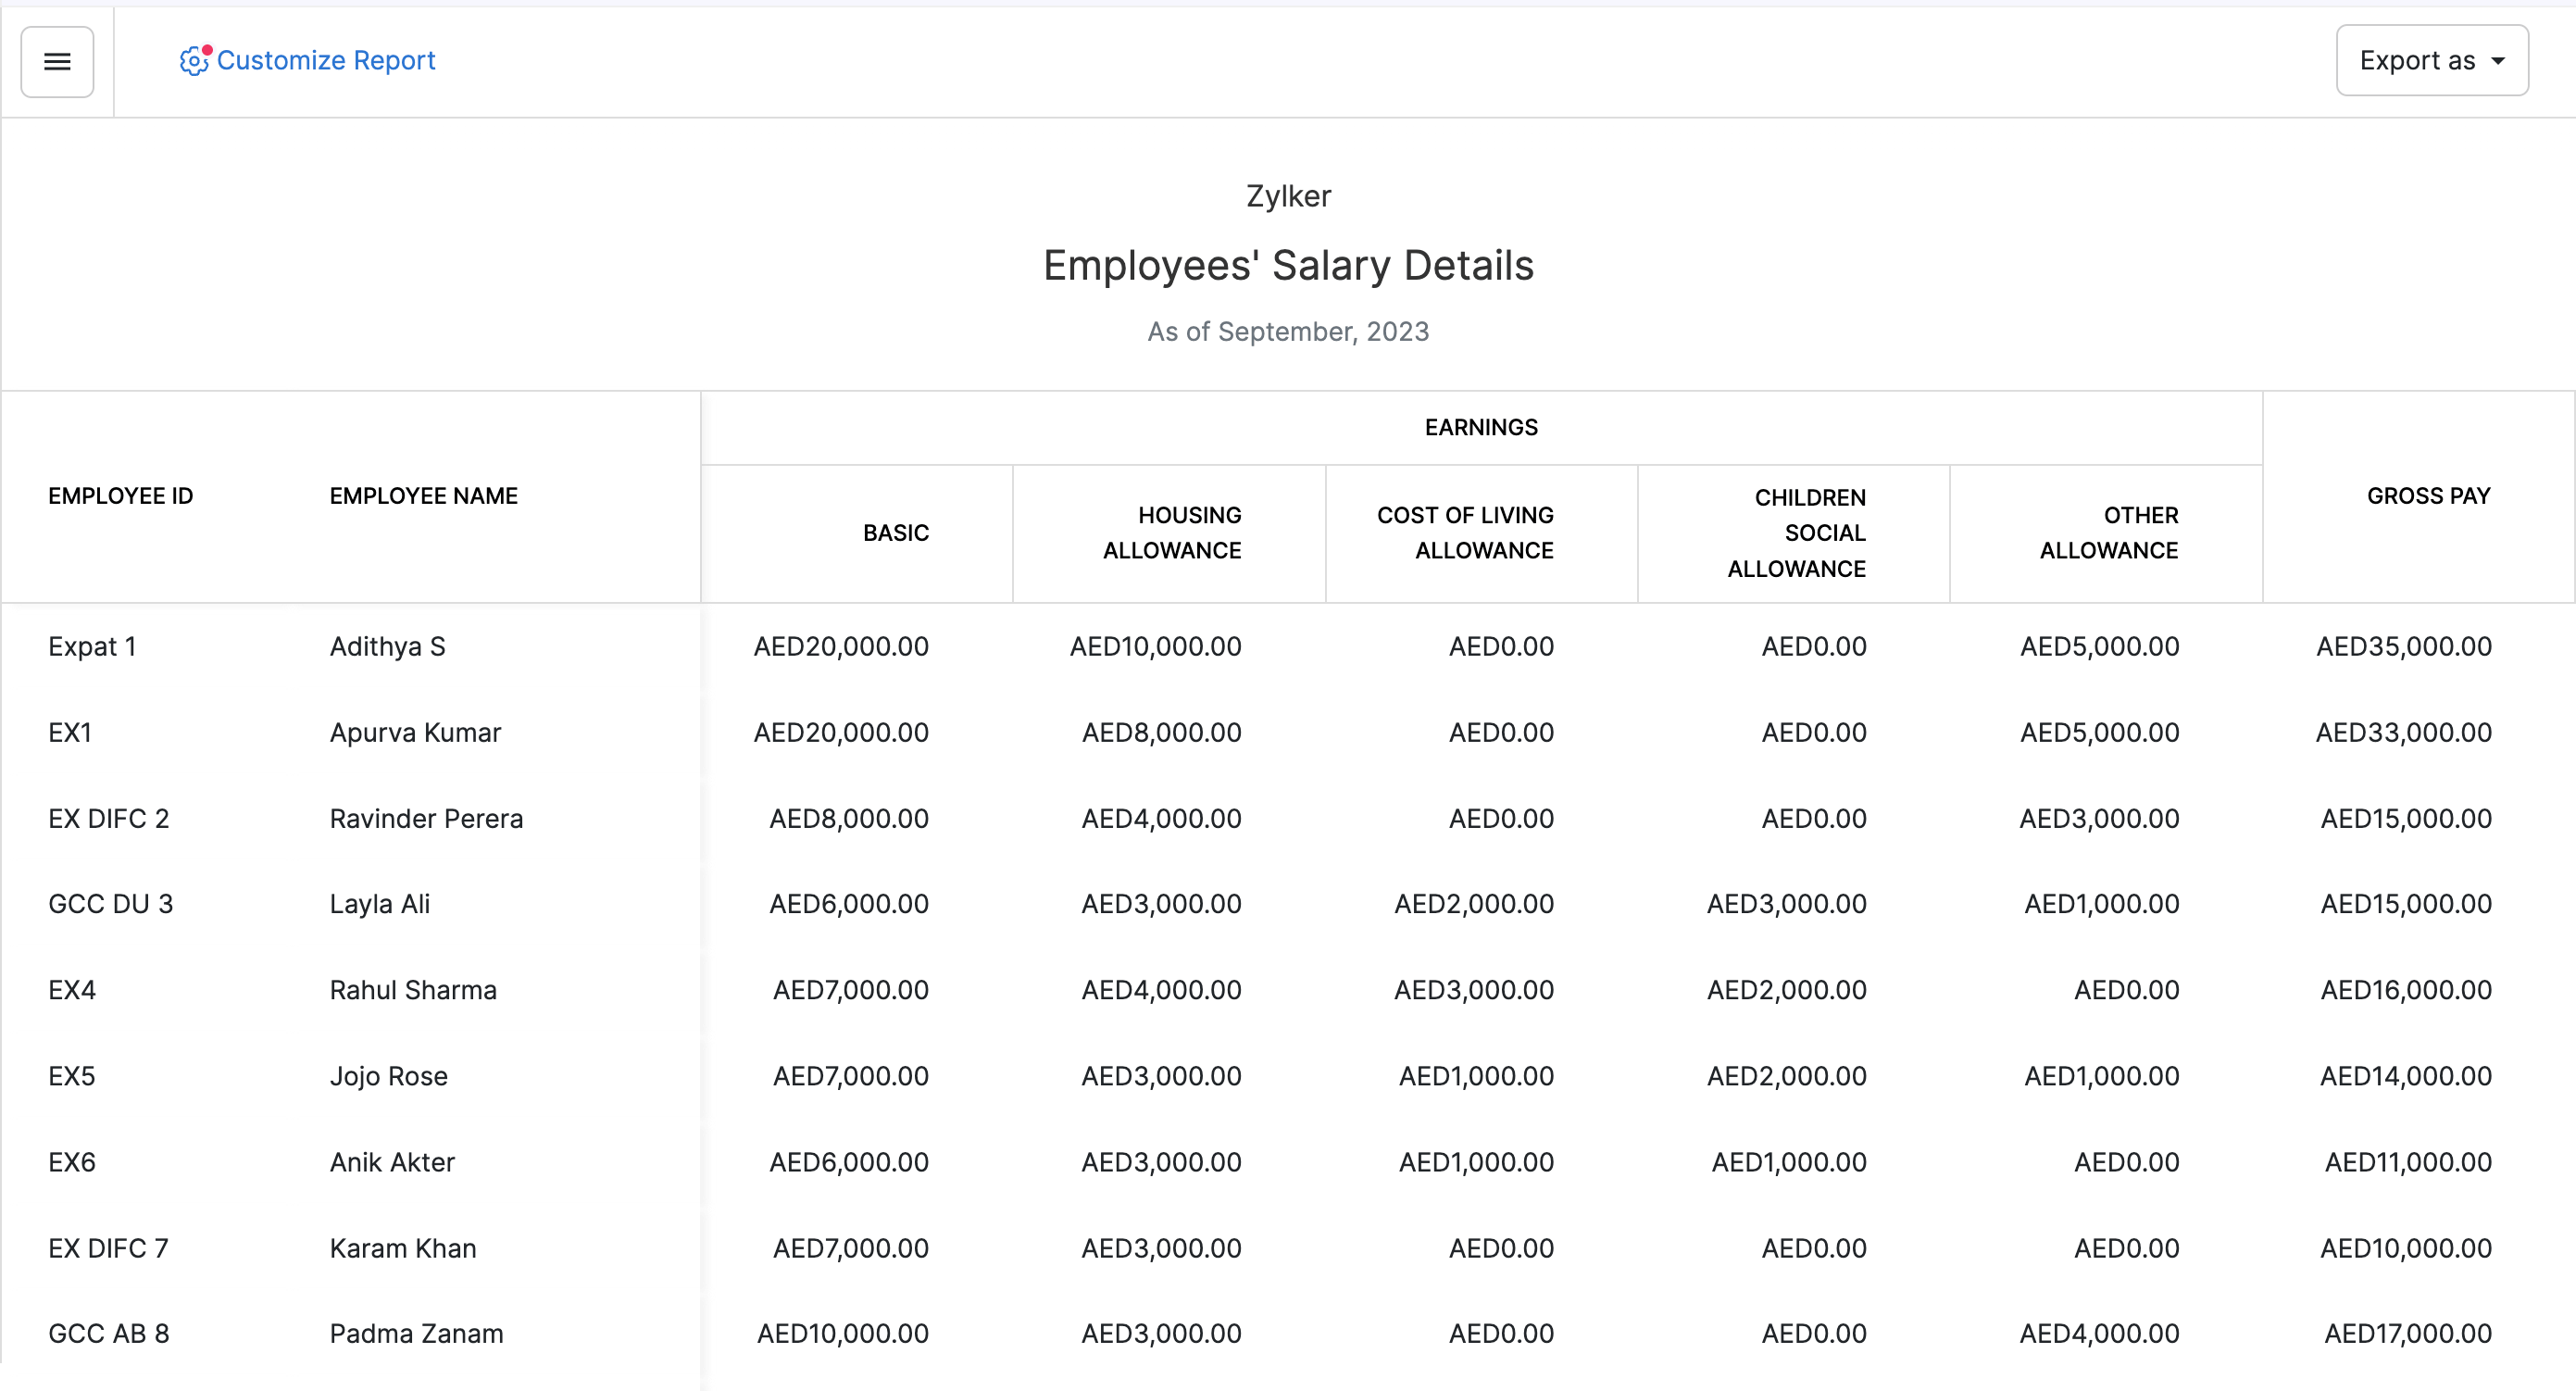2576x1391 pixels.
Task: Click employee ID GCC DU 3
Action: (x=110, y=904)
